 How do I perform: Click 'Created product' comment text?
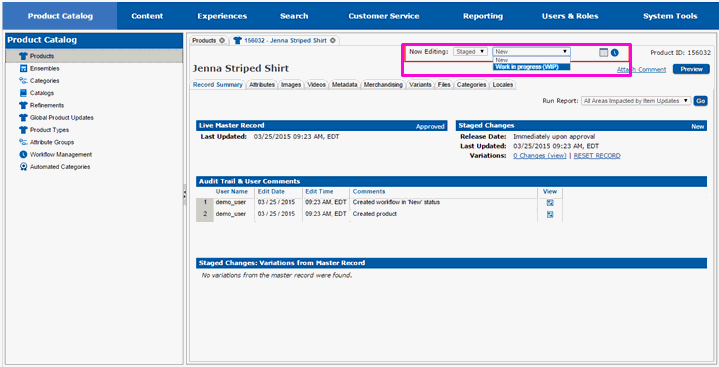(x=375, y=214)
